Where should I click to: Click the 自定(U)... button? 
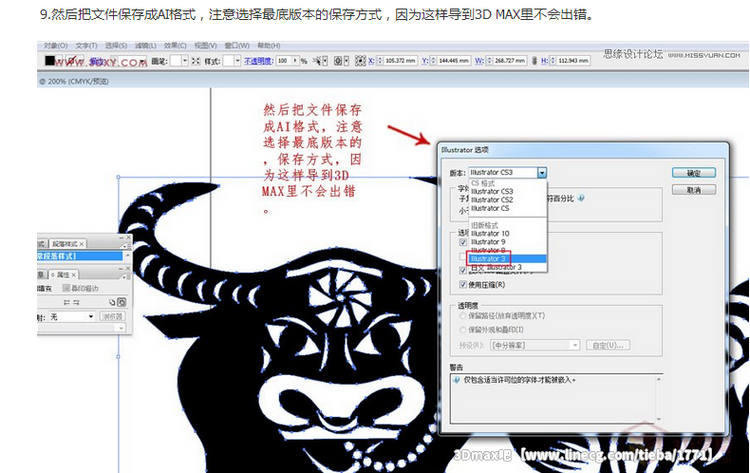(x=608, y=345)
